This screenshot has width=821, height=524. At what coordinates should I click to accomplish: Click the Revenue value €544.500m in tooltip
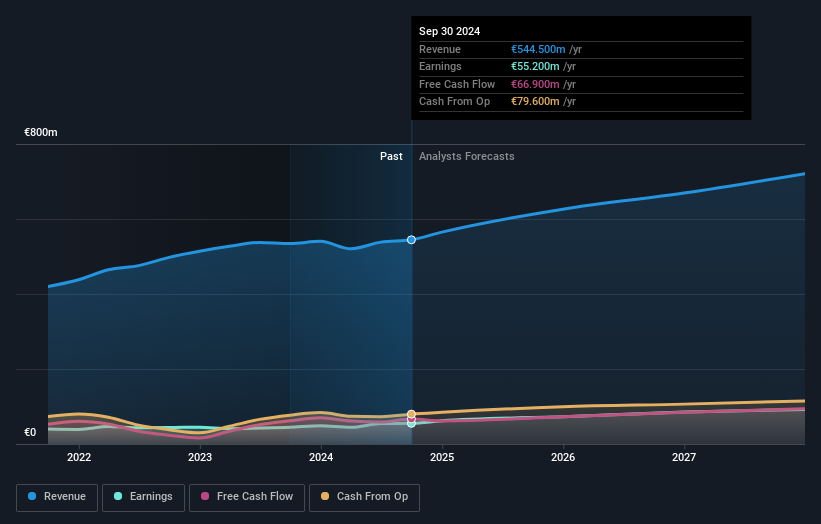(537, 48)
